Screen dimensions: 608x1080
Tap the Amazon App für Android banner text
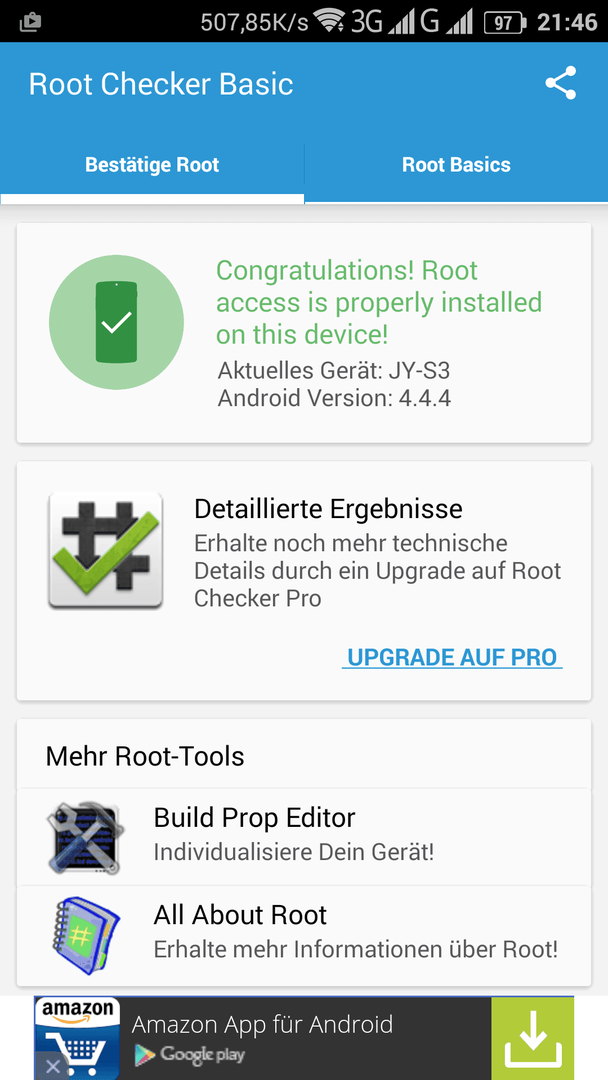(x=262, y=1024)
